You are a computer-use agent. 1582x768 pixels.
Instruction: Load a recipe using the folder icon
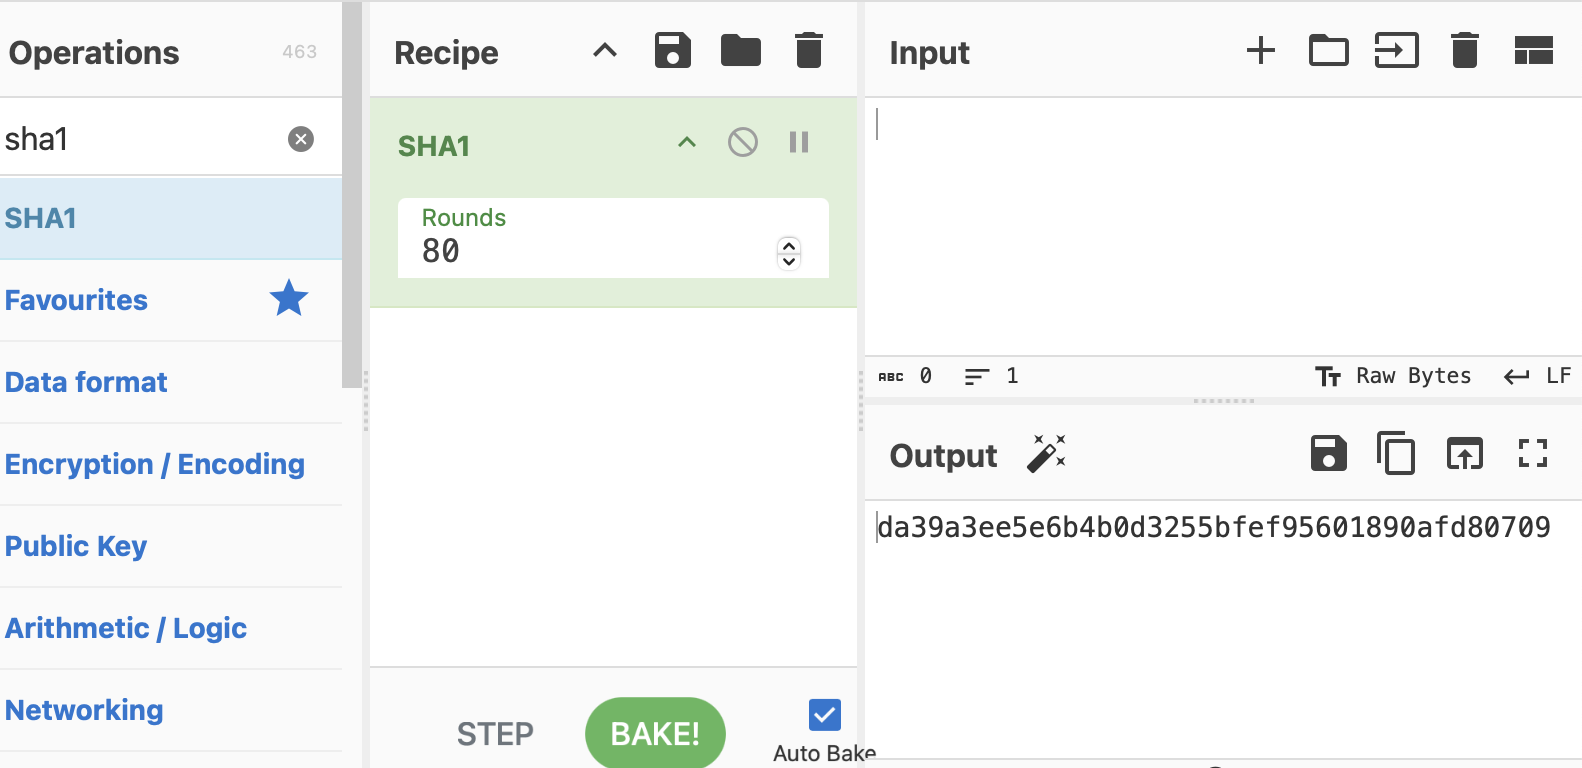(x=741, y=50)
